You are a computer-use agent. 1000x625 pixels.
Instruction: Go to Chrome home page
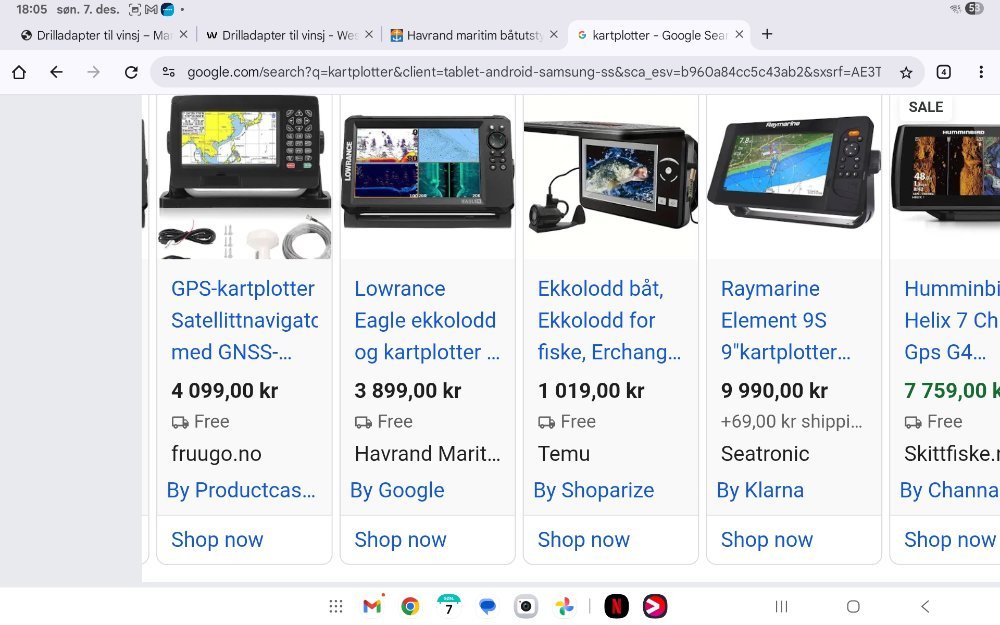click(19, 72)
